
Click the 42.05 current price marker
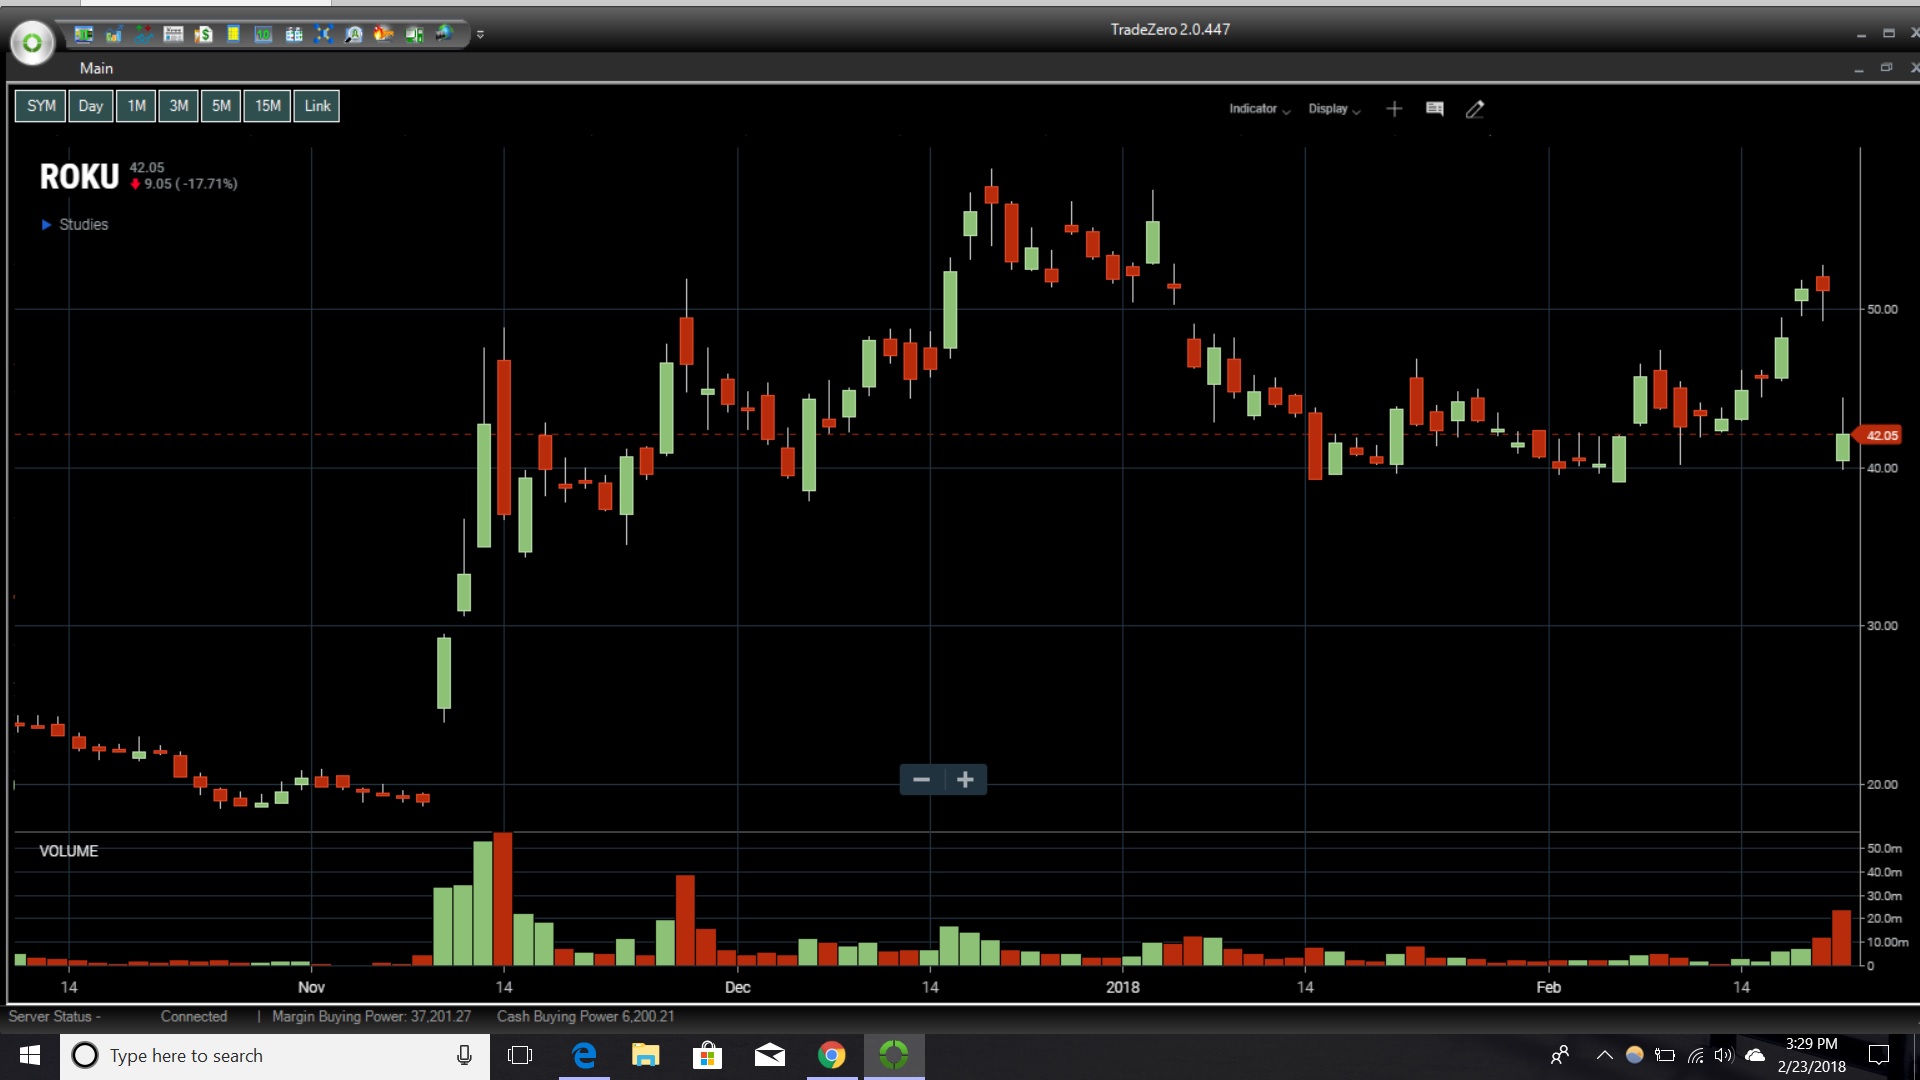(1879, 435)
